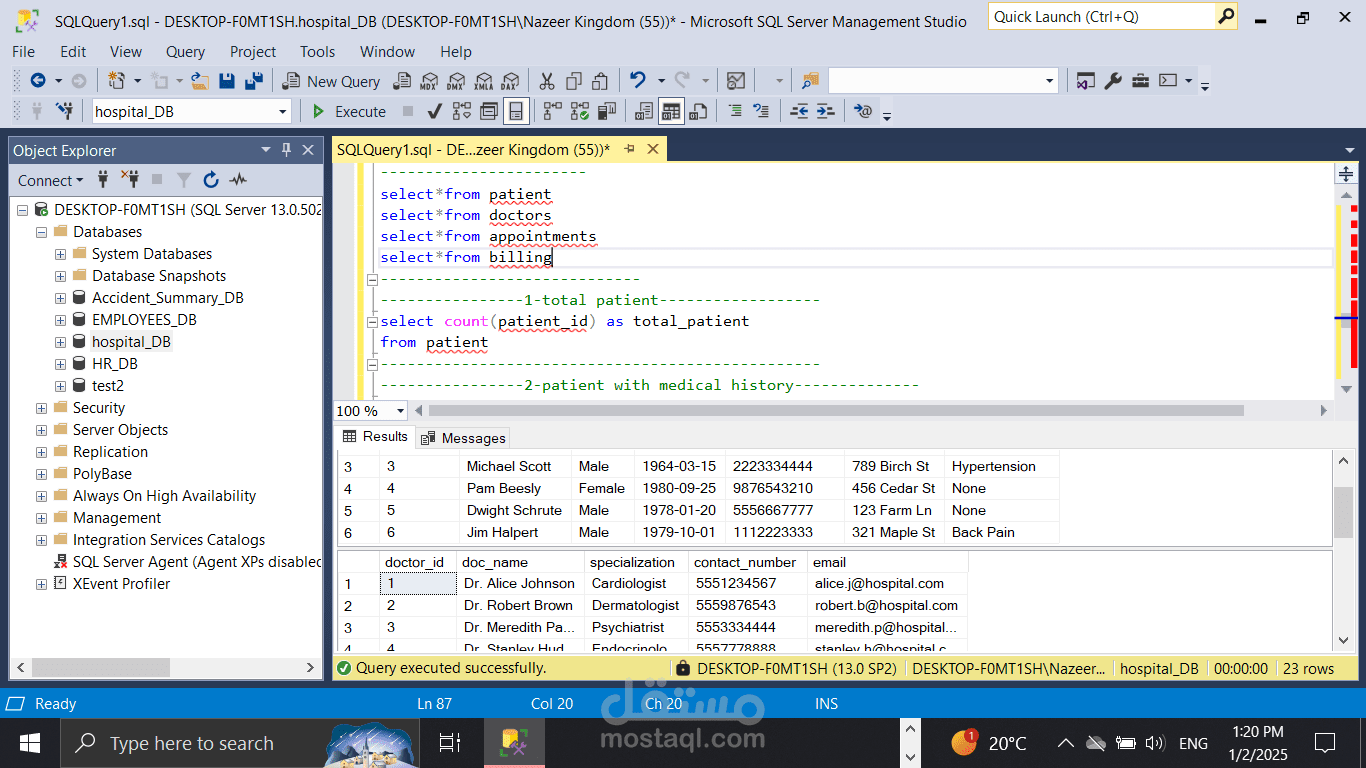The width and height of the screenshot is (1366, 768).
Task: Click the Increase Indent icon
Action: pyautogui.click(x=825, y=111)
